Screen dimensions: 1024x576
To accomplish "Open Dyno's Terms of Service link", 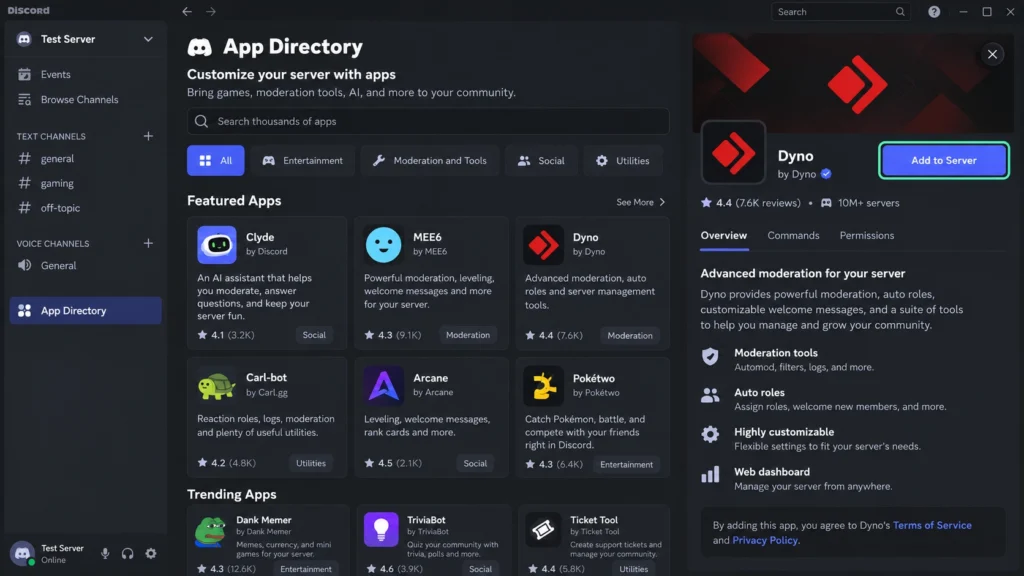I will click(932, 525).
